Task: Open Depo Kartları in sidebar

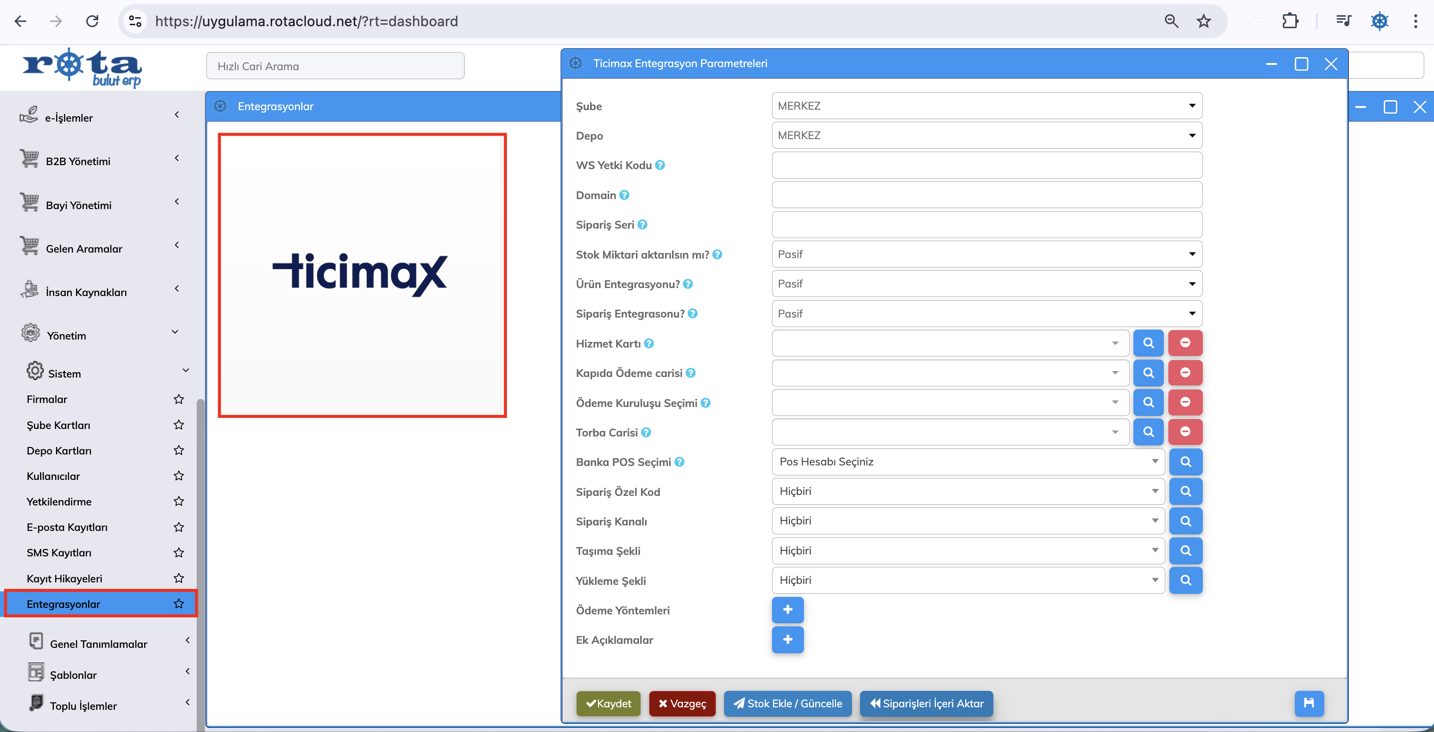Action: (x=59, y=451)
